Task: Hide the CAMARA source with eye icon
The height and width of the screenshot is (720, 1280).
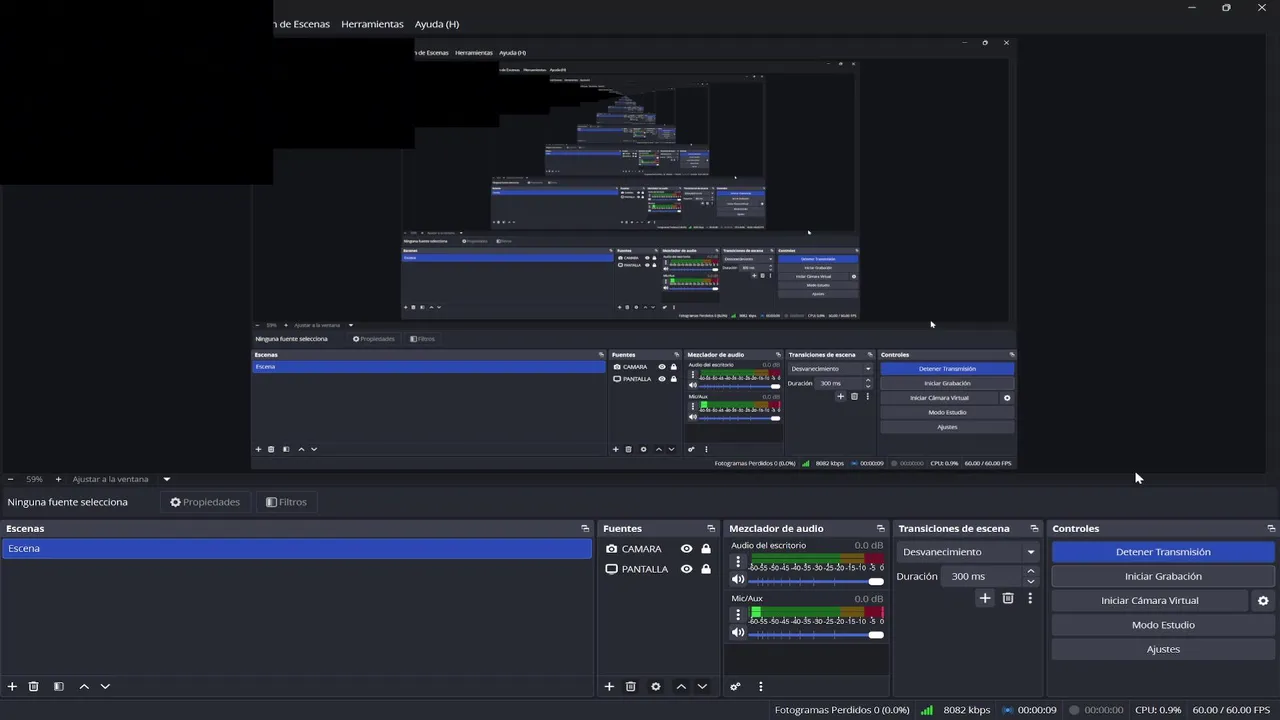Action: (687, 549)
